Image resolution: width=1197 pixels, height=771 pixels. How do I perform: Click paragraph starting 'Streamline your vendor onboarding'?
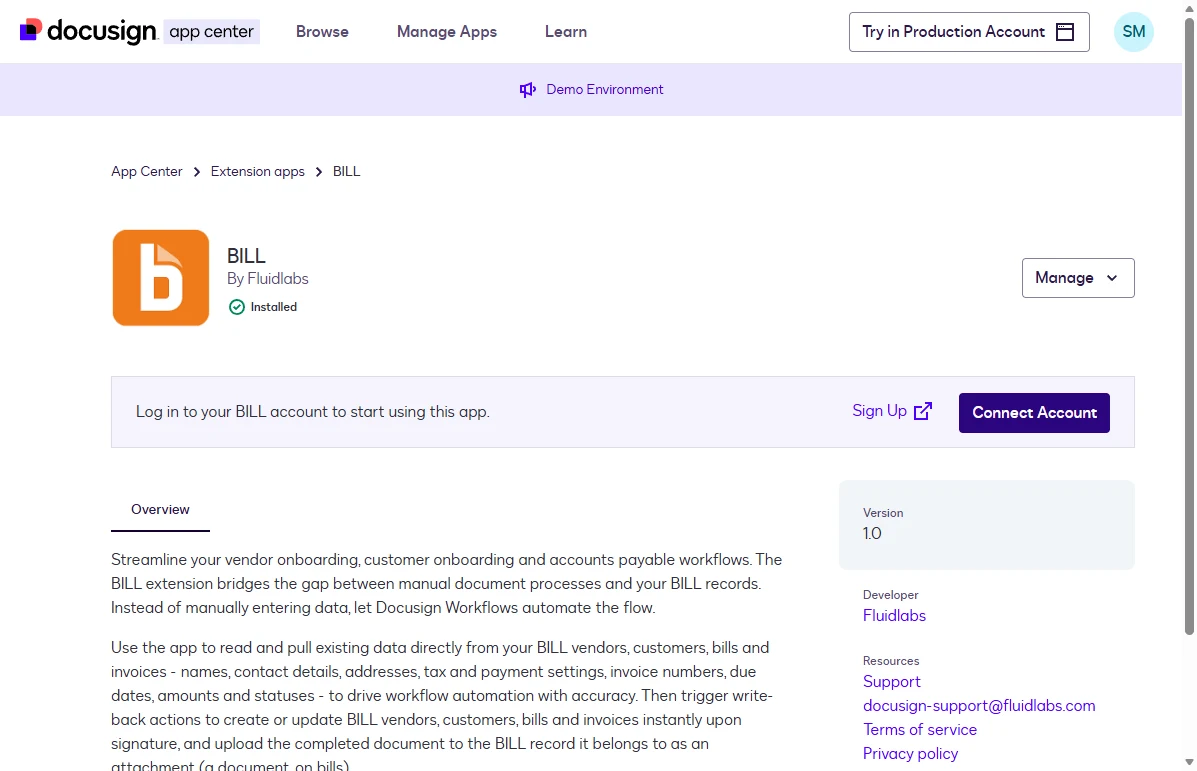[x=447, y=584]
